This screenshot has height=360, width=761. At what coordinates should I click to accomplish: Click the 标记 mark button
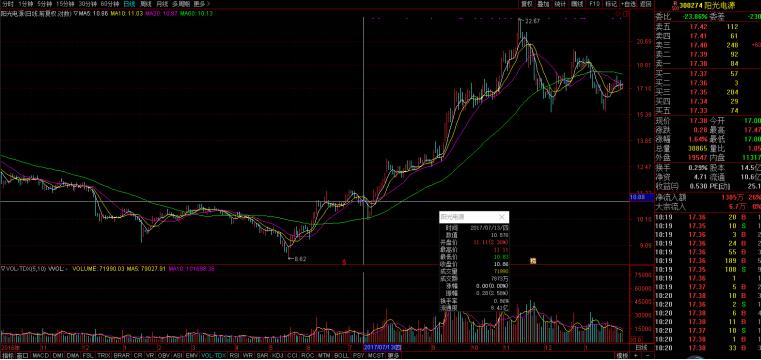[611, 3]
